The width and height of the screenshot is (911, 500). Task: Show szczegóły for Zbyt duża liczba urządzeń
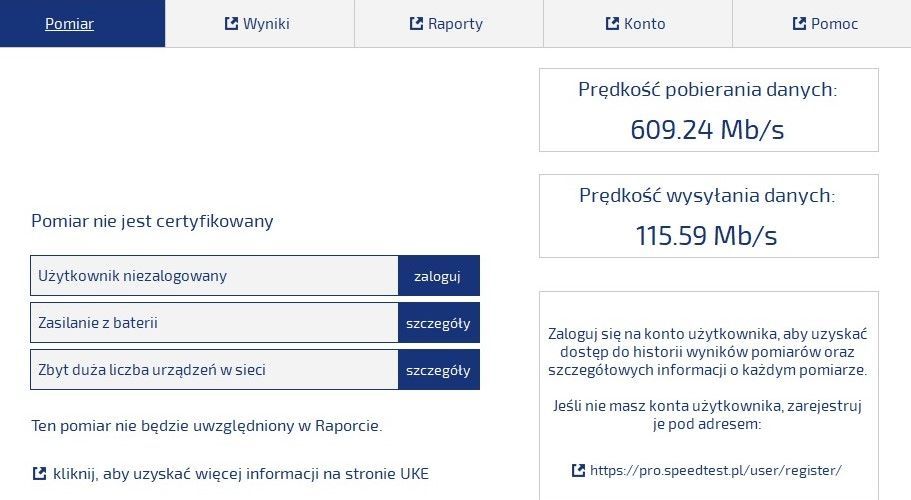(x=438, y=370)
